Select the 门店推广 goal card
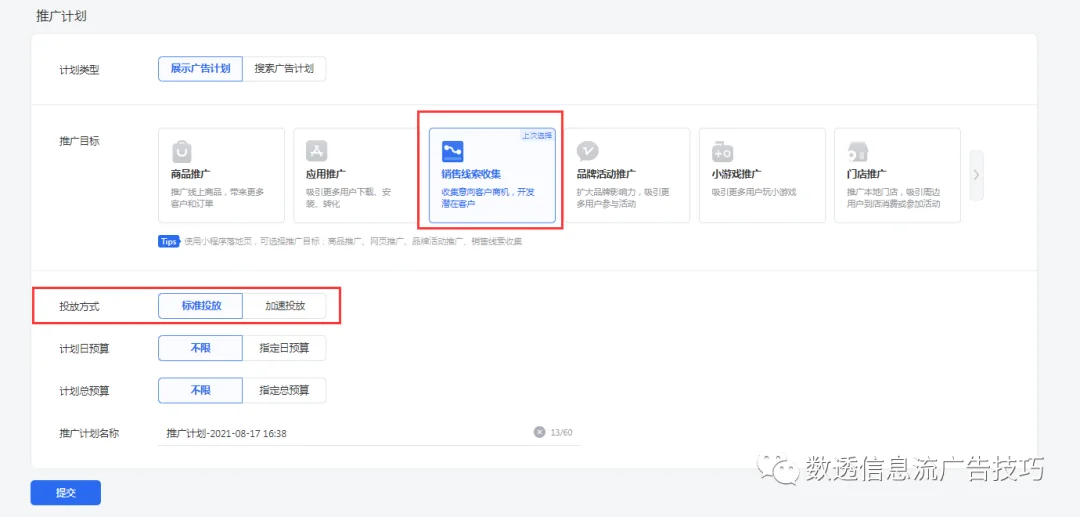The width and height of the screenshot is (1080, 517). coord(897,175)
